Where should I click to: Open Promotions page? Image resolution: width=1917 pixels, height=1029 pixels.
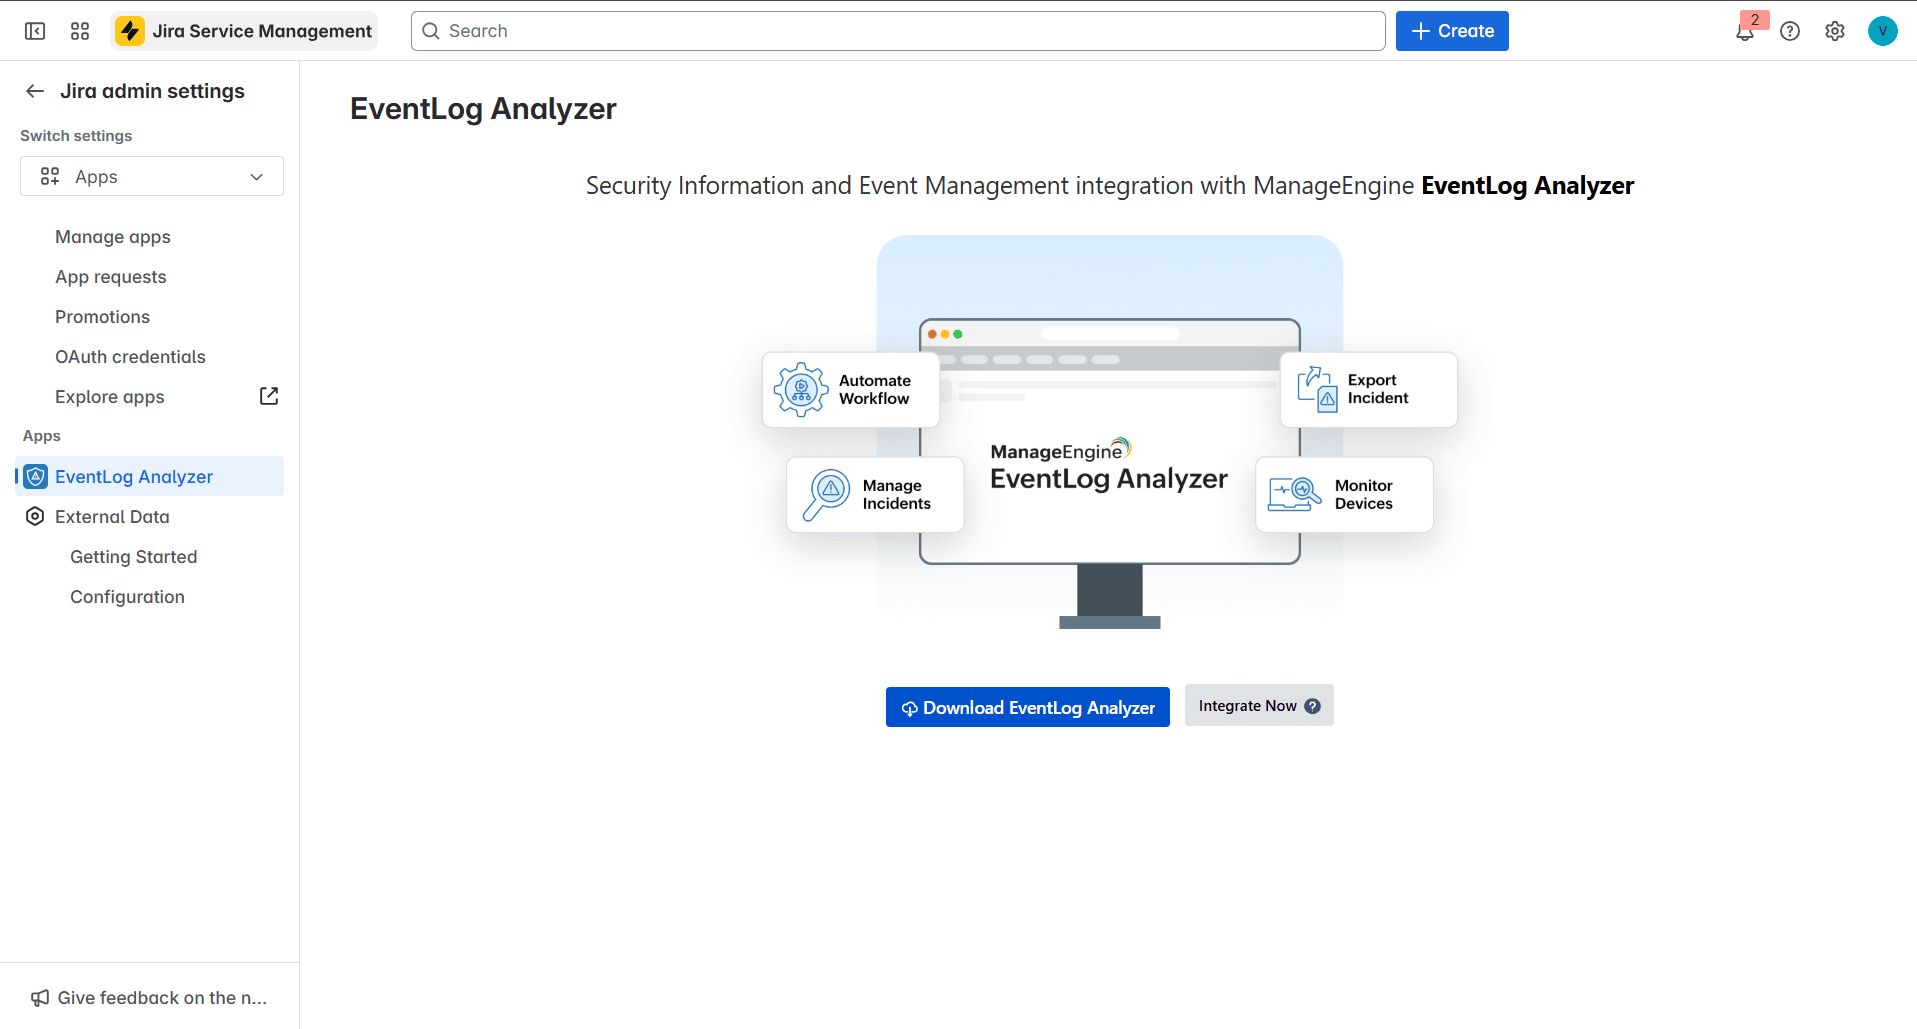[102, 317]
